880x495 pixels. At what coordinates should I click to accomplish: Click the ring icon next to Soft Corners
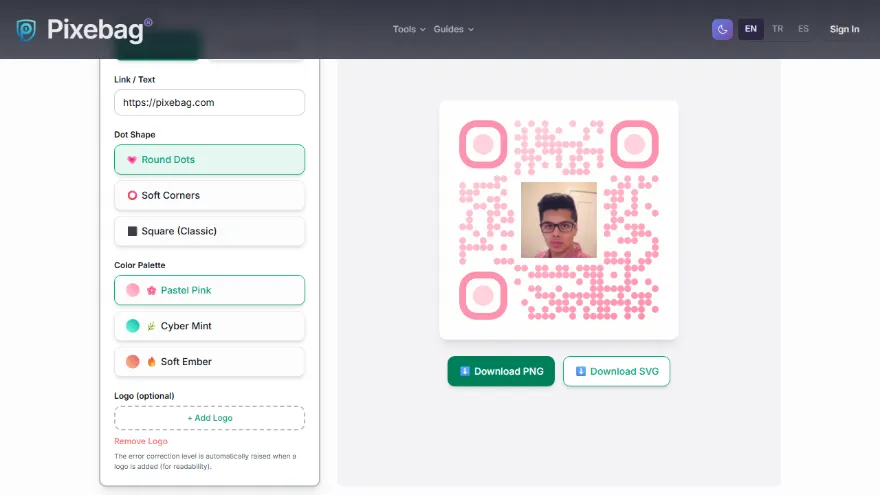coord(132,195)
